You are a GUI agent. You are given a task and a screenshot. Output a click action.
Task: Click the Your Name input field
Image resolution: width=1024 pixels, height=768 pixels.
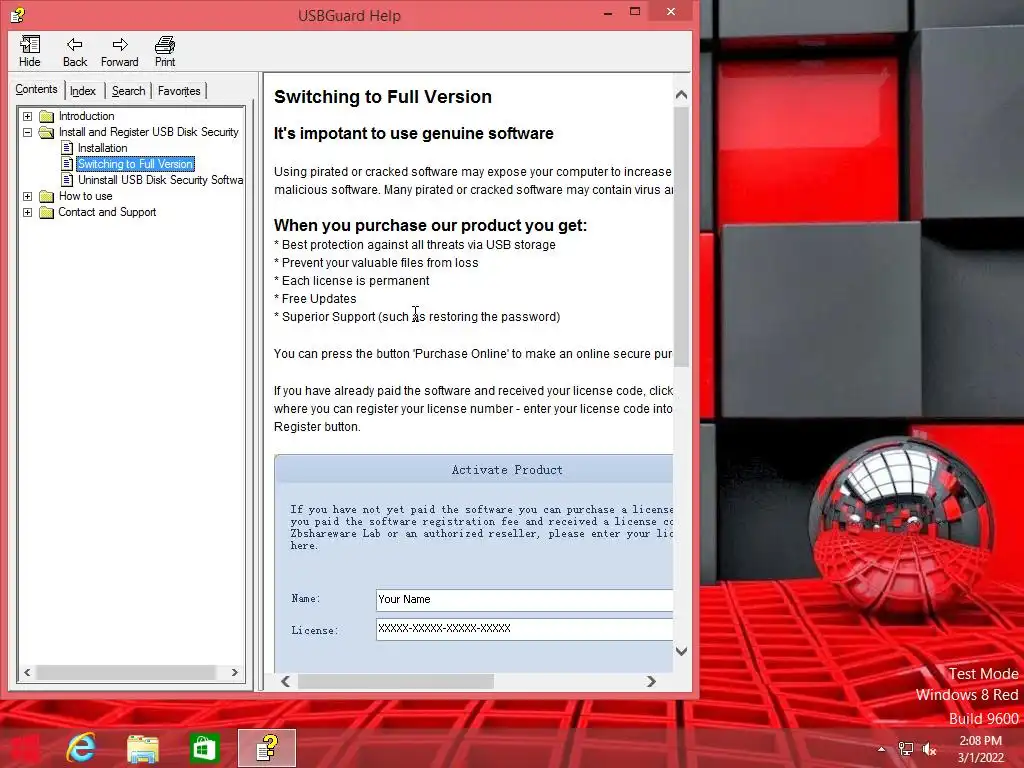(524, 600)
